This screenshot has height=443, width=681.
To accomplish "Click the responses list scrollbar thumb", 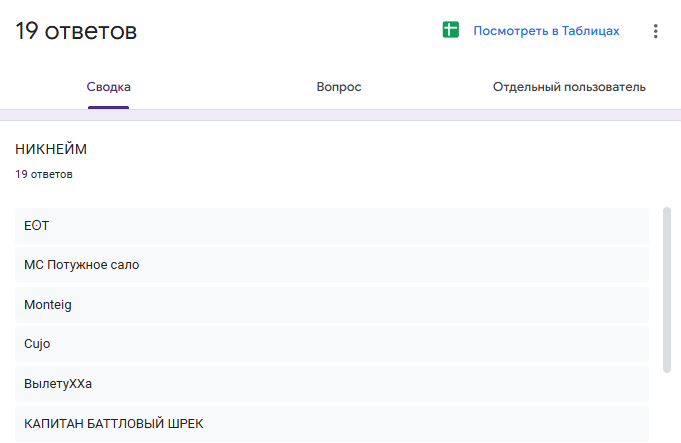I will point(667,289).
